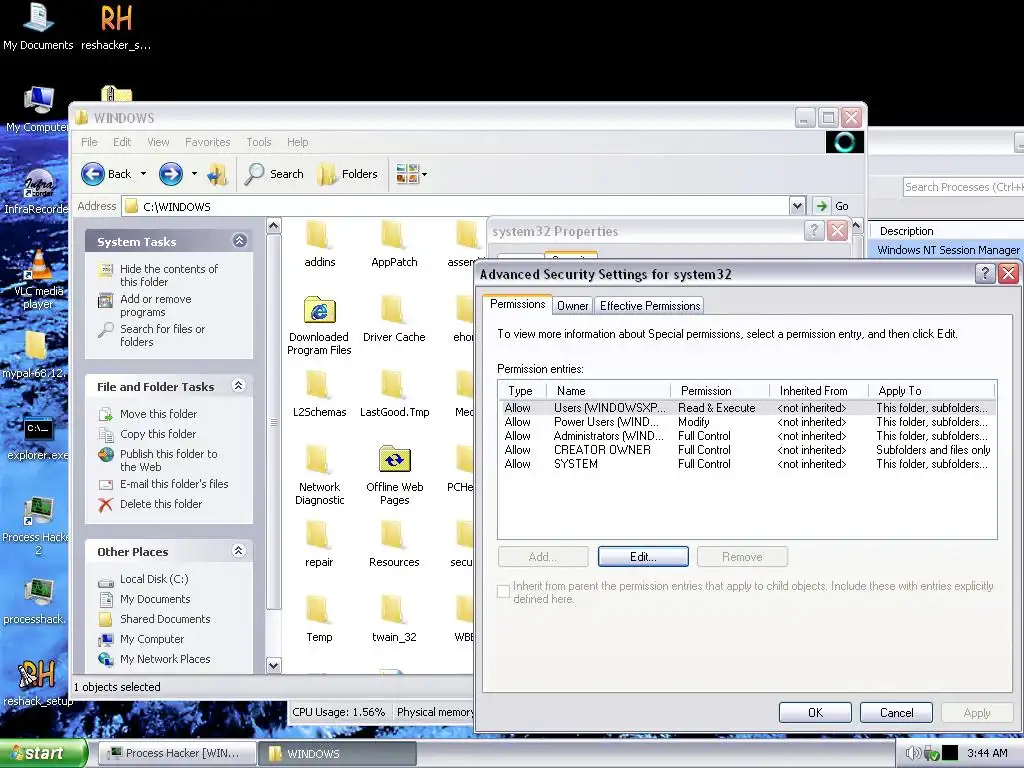Click the sidebar scroll down arrow
1024x768 pixels.
pyautogui.click(x=274, y=665)
